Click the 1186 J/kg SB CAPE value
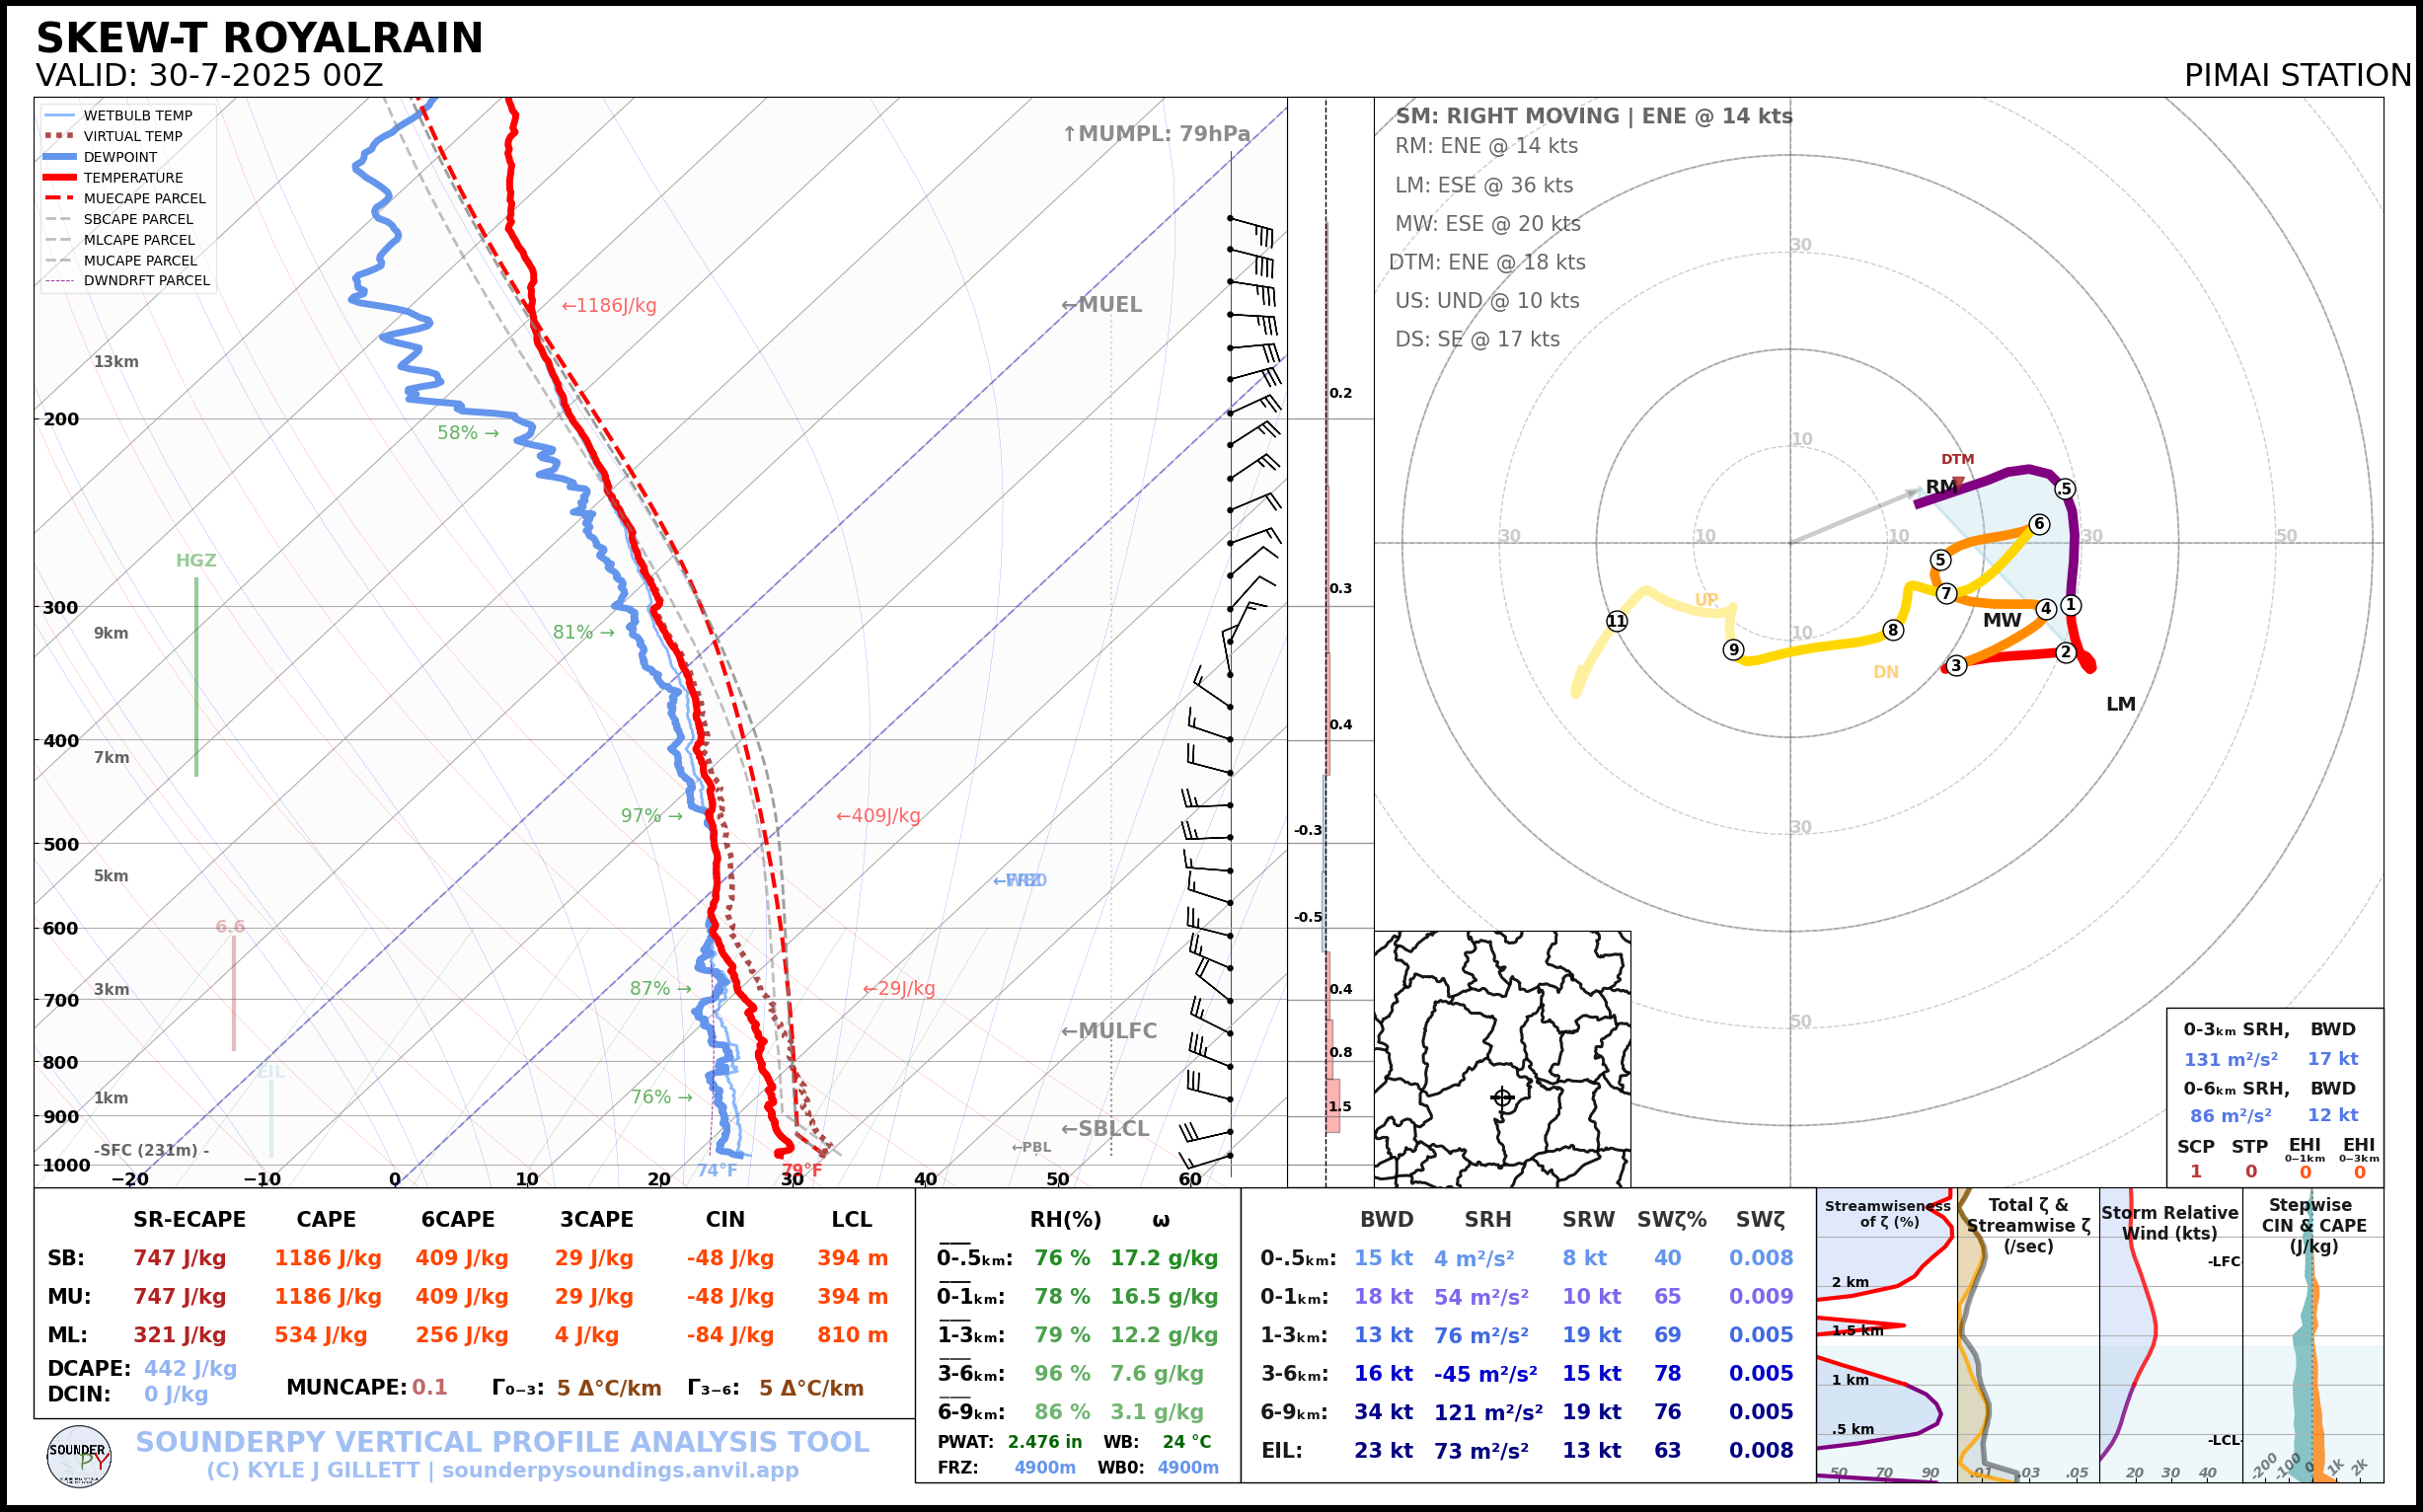The image size is (2423, 1512). [328, 1258]
